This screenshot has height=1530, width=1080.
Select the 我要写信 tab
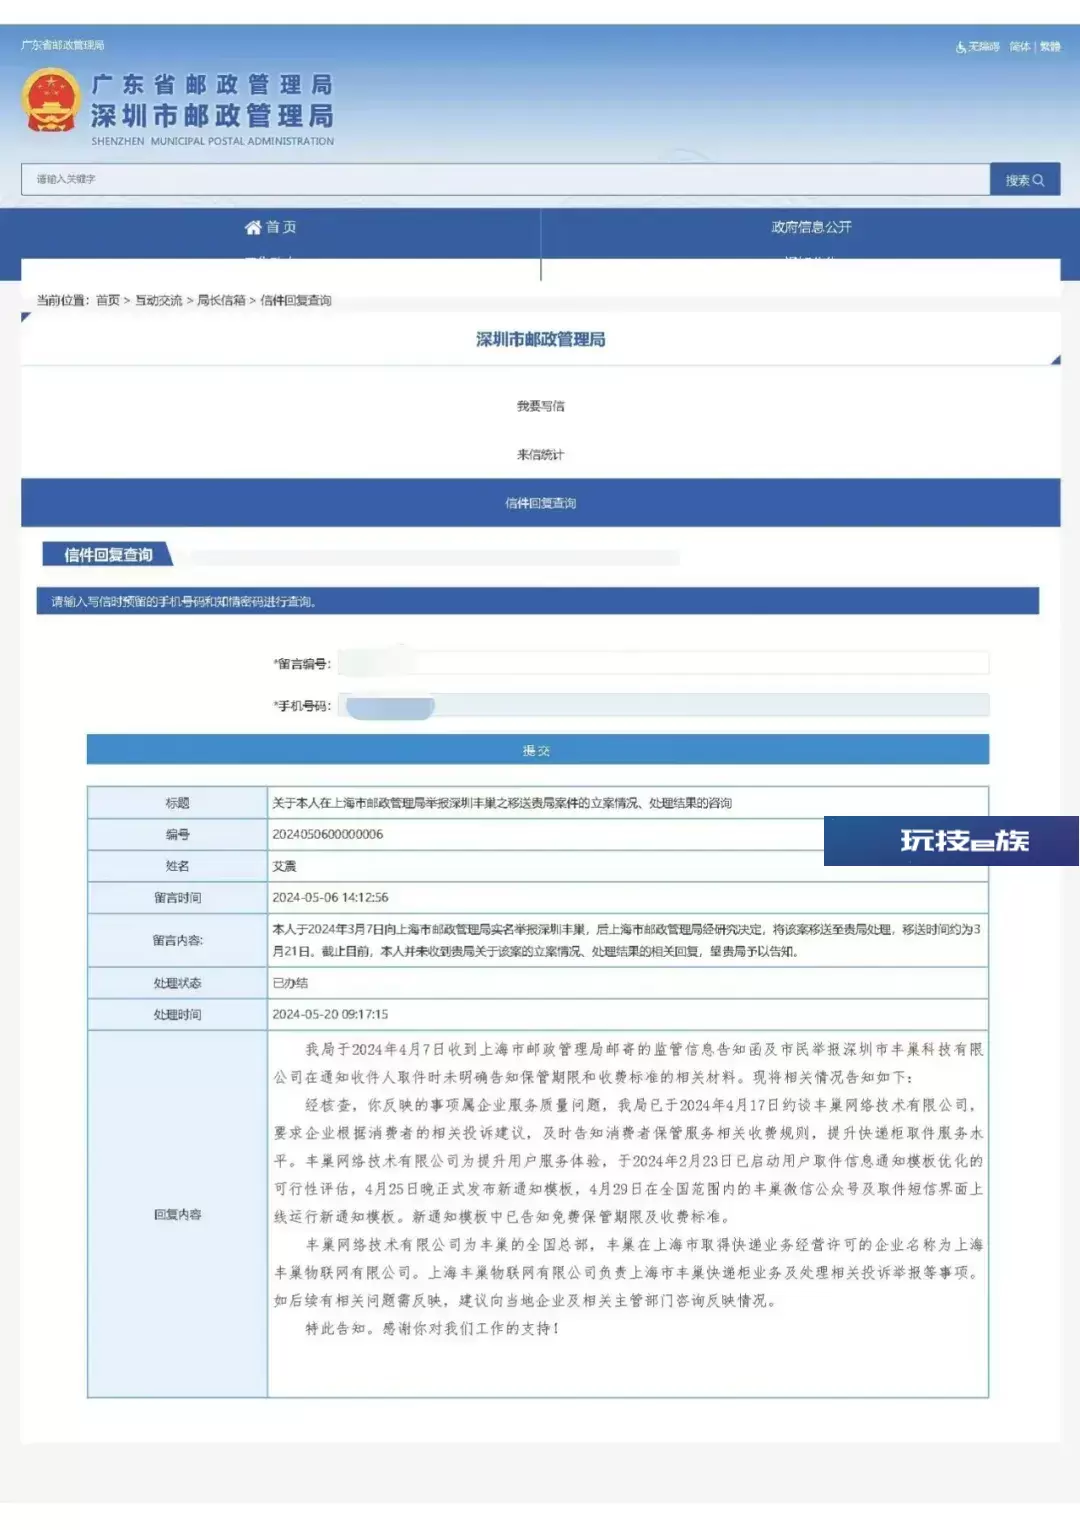(x=540, y=406)
